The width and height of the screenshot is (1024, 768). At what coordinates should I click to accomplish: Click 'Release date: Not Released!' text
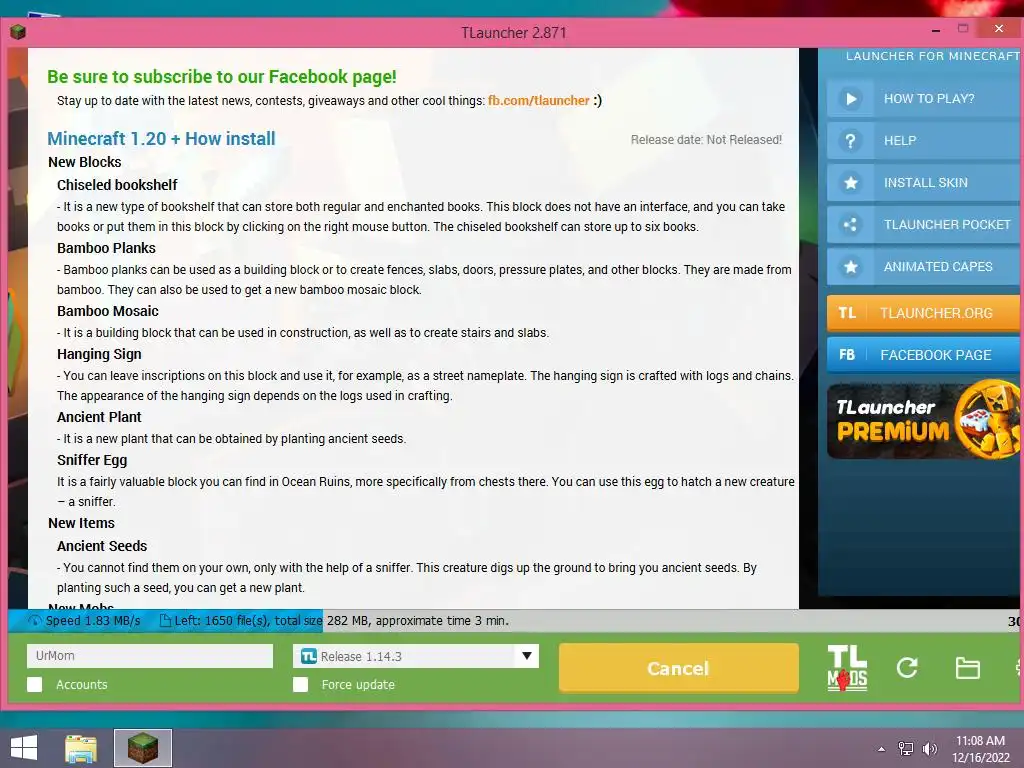coord(706,140)
